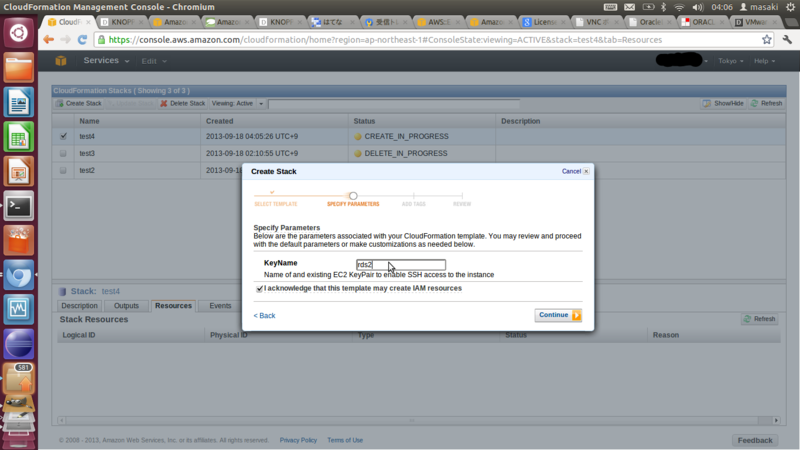Click the browser forward arrow
This screenshot has height=450, width=800.
pyautogui.click(x=65, y=40)
